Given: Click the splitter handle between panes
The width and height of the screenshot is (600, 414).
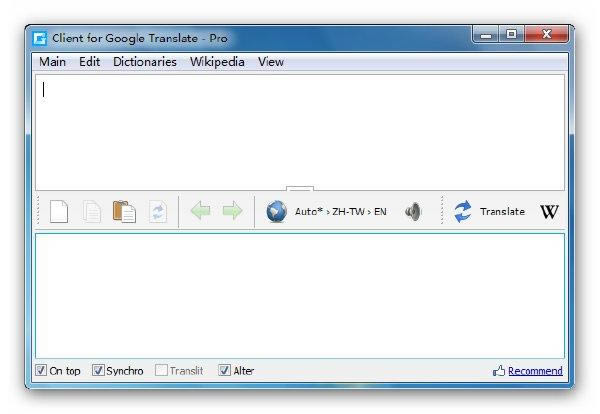Looking at the screenshot, I should coord(300,189).
